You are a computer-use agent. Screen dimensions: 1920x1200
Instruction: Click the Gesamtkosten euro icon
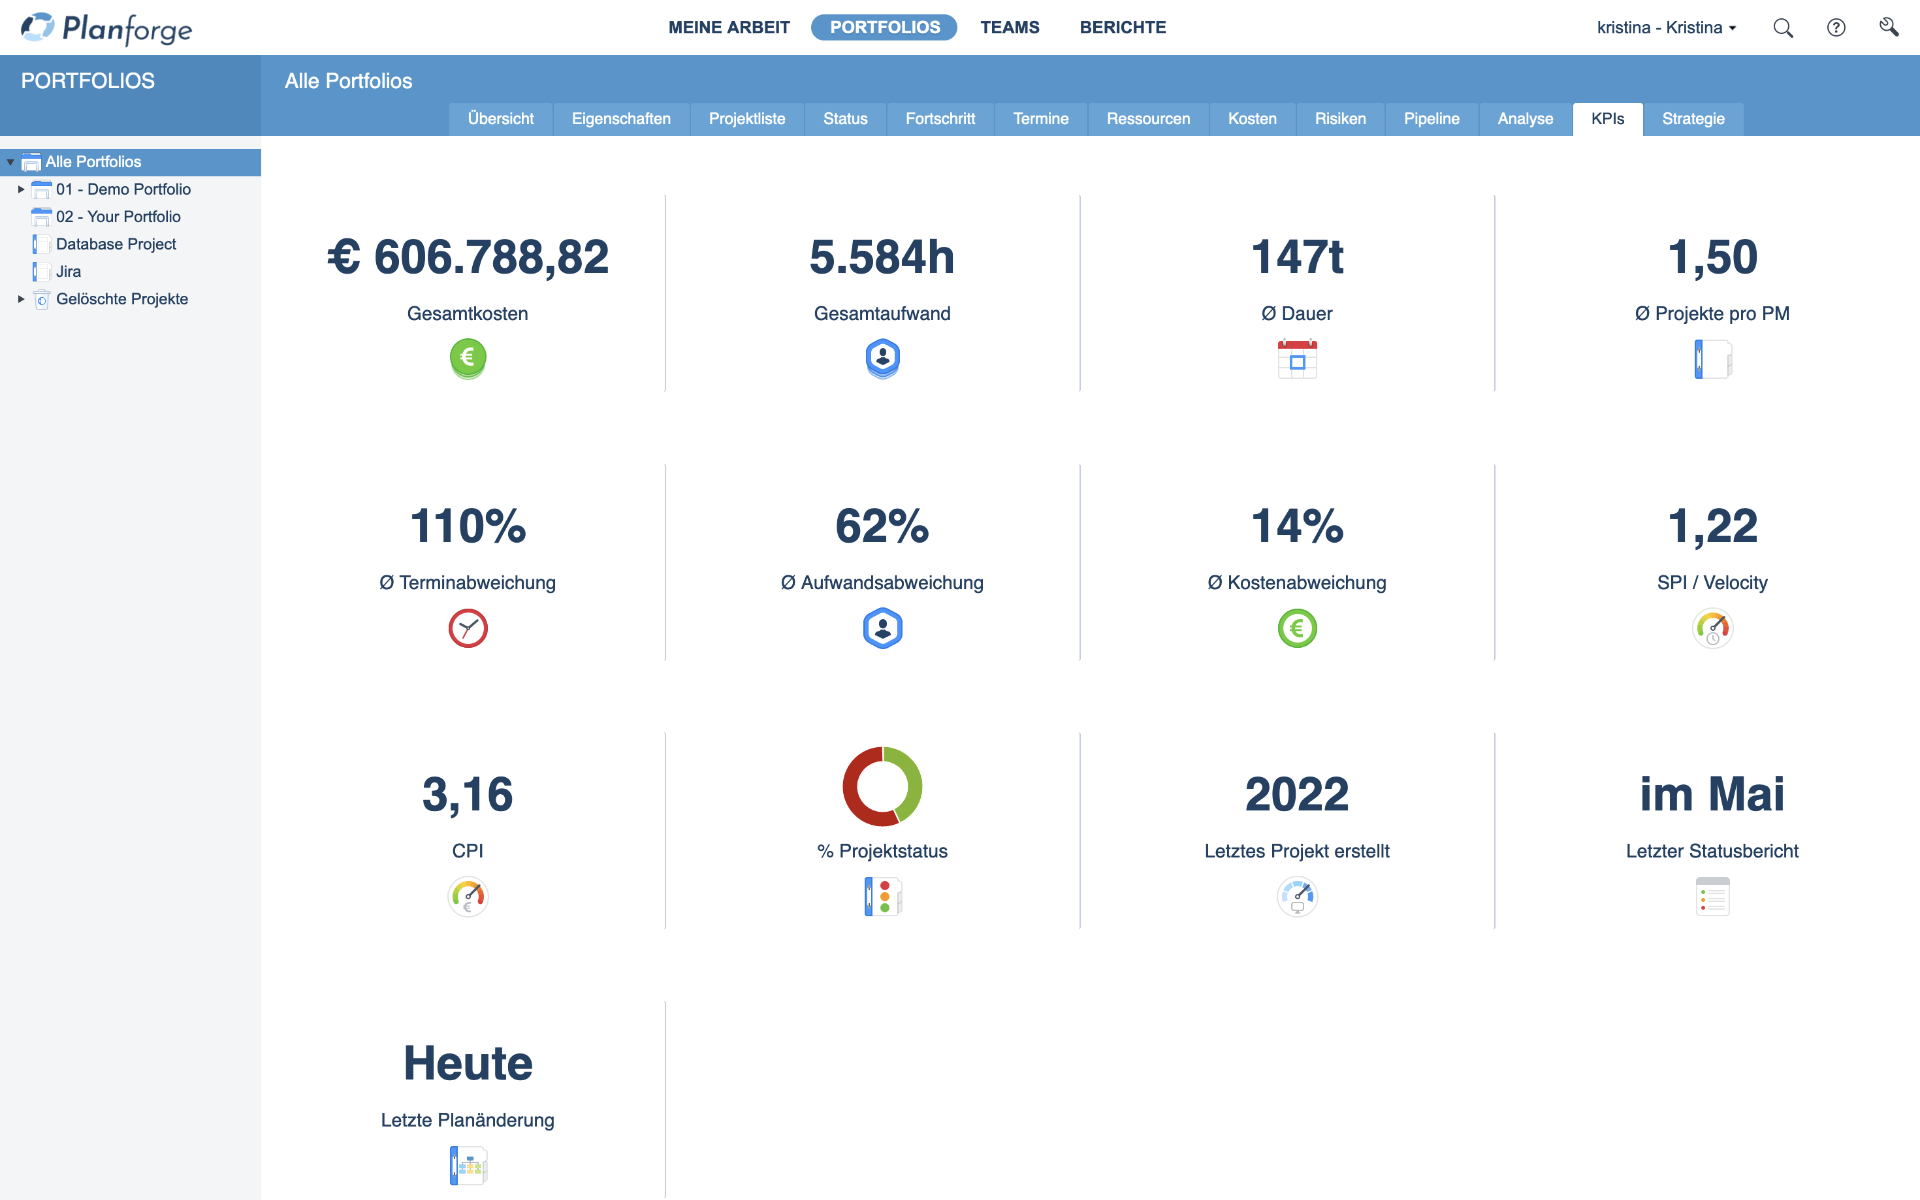pyautogui.click(x=467, y=357)
